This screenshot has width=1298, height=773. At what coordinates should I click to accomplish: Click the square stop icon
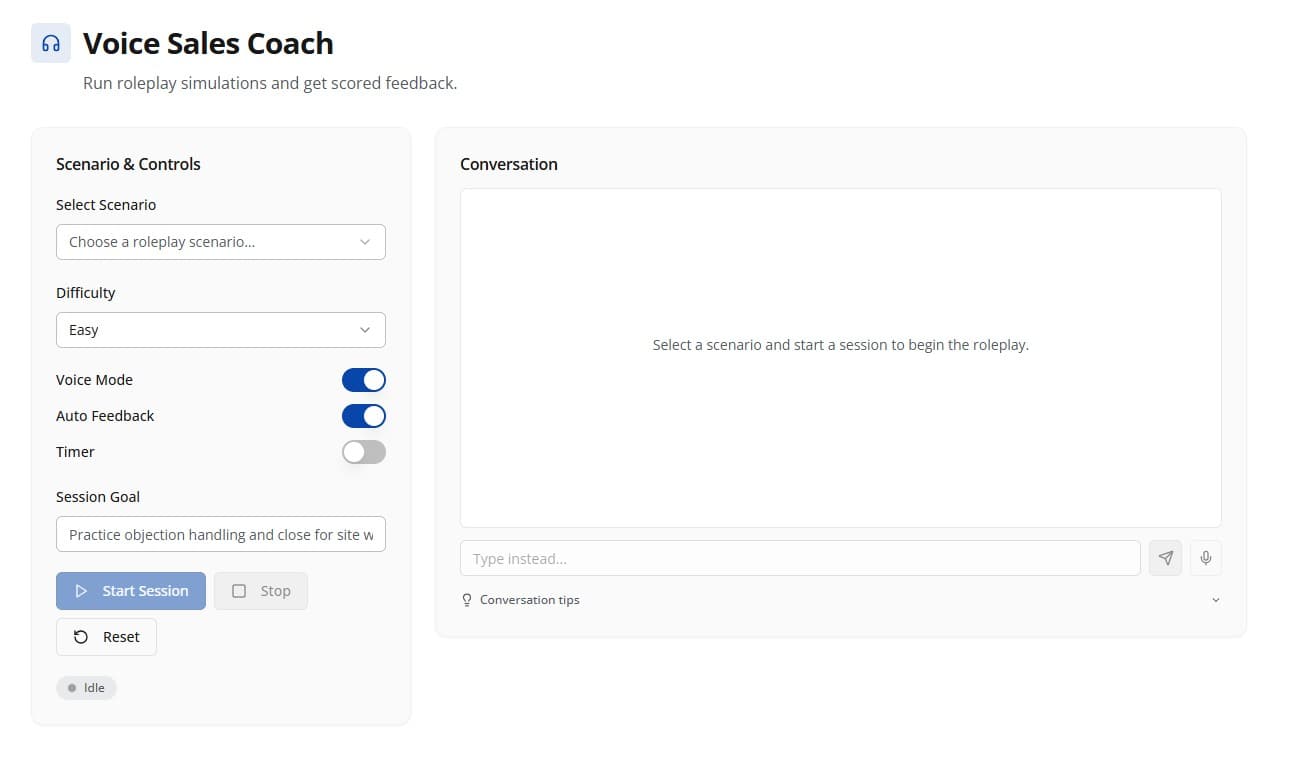coord(237,591)
